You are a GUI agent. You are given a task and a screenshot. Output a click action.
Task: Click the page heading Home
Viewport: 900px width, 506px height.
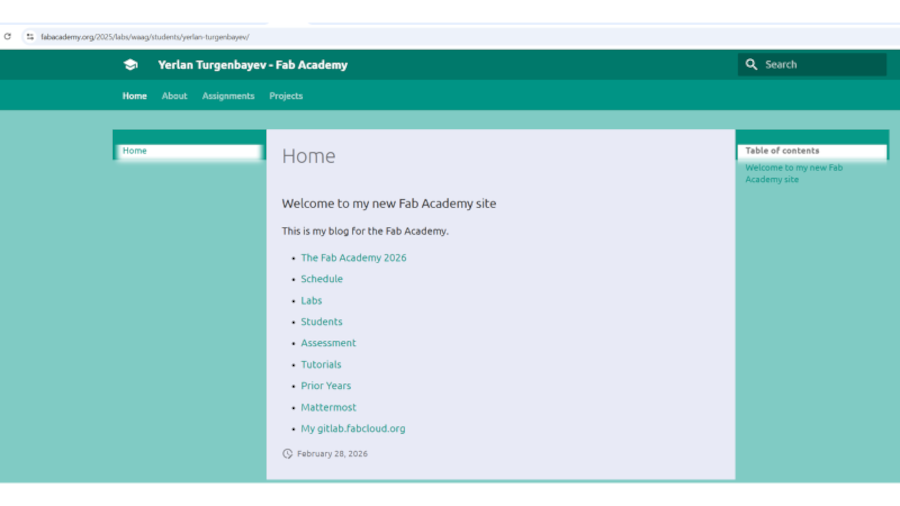[x=308, y=156]
